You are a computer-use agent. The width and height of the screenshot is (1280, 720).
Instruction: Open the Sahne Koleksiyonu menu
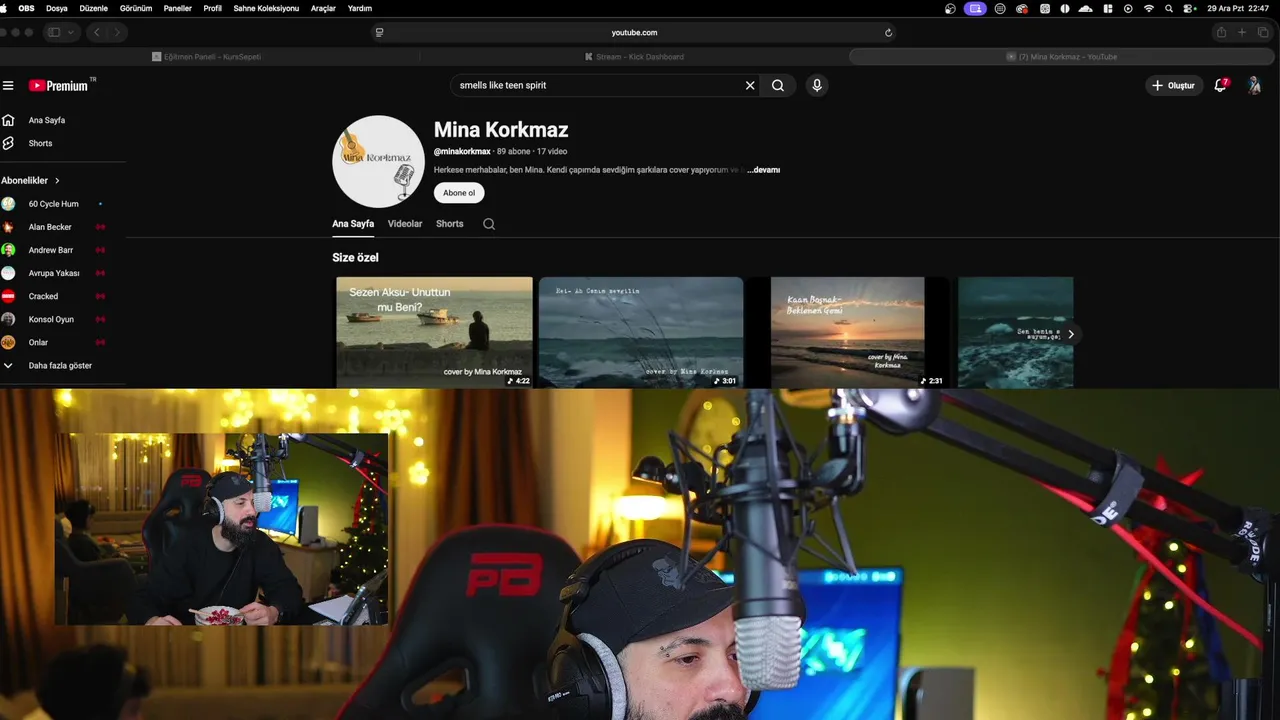tap(266, 8)
